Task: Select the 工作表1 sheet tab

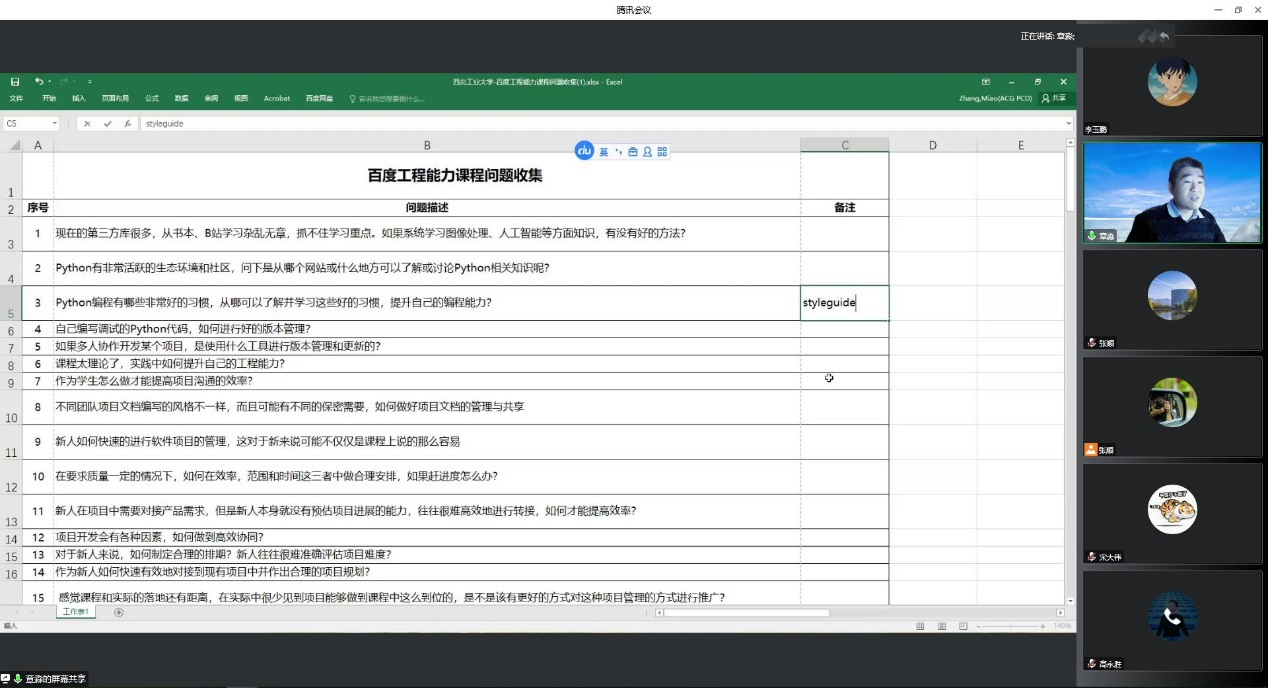Action: click(76, 612)
